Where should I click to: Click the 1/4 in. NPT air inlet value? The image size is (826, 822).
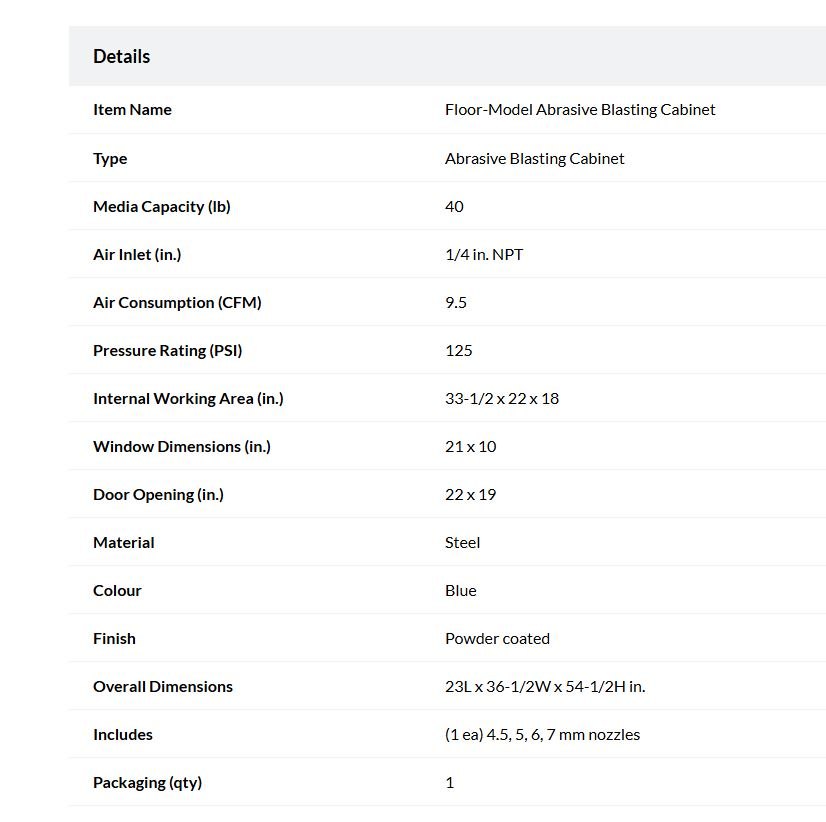point(484,255)
